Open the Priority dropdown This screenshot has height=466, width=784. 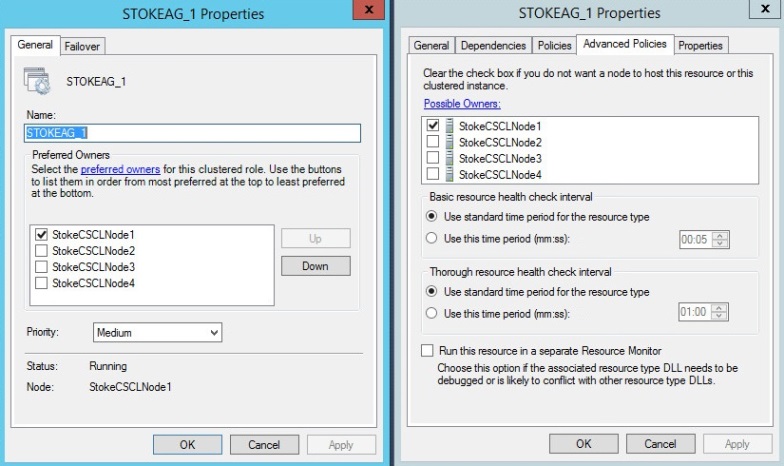[157, 332]
